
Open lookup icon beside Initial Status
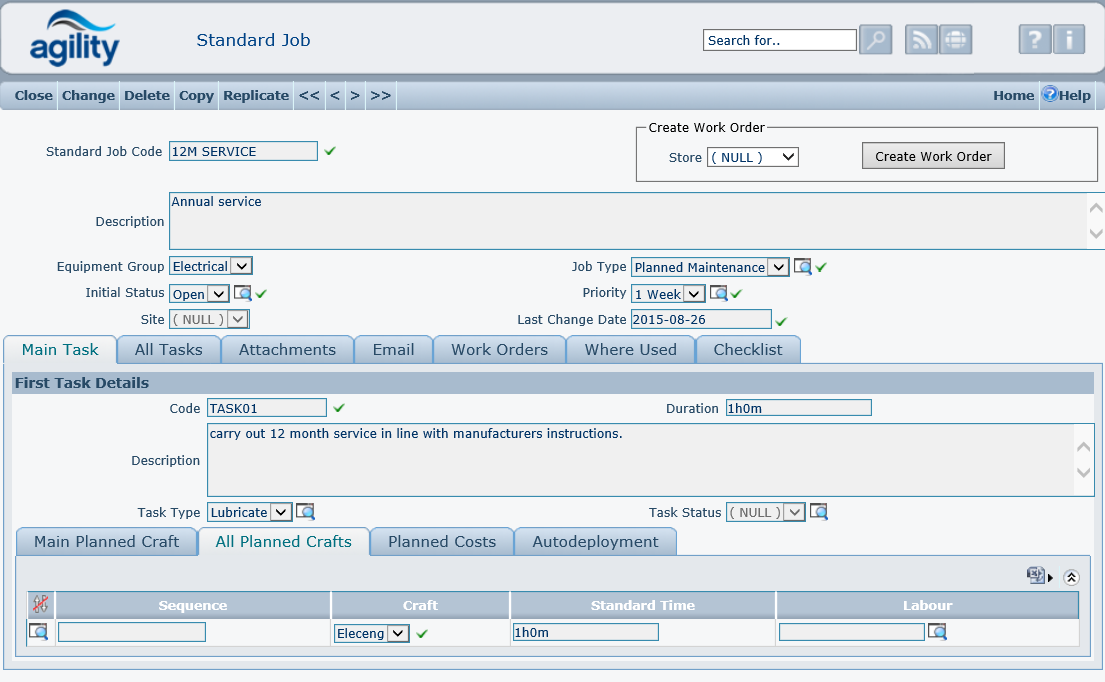click(243, 294)
